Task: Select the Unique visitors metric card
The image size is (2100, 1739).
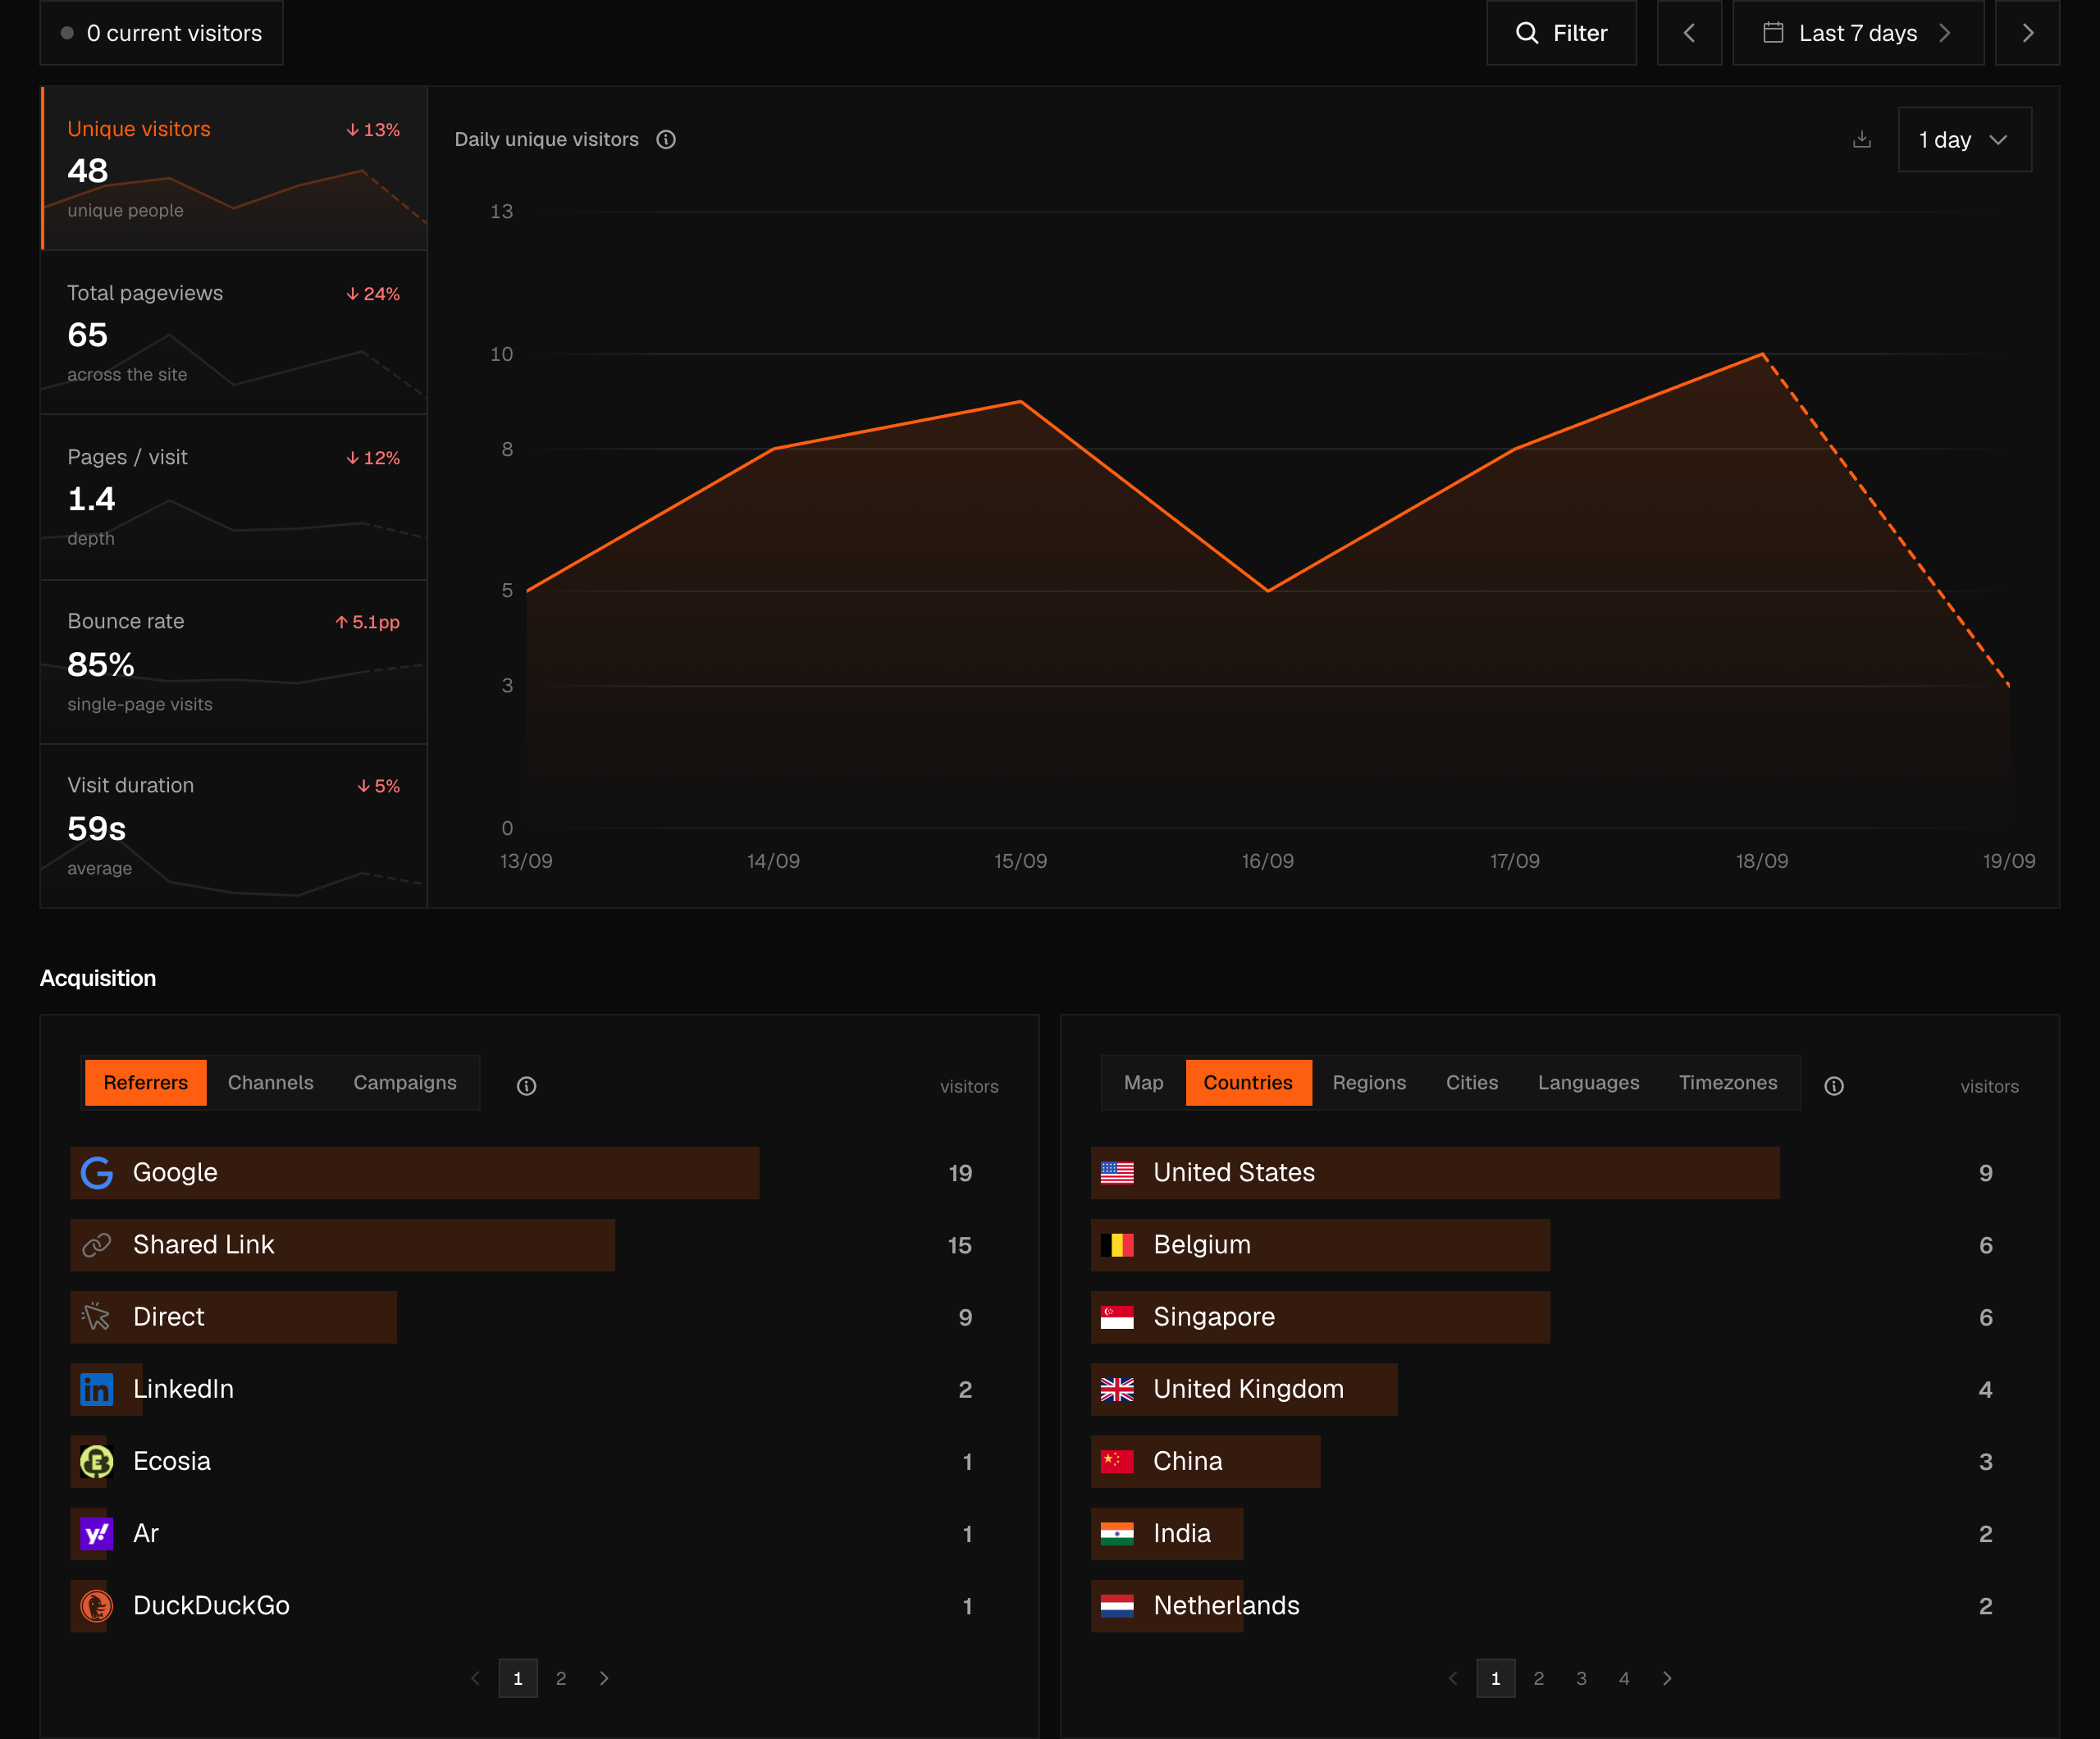Action: [234, 168]
